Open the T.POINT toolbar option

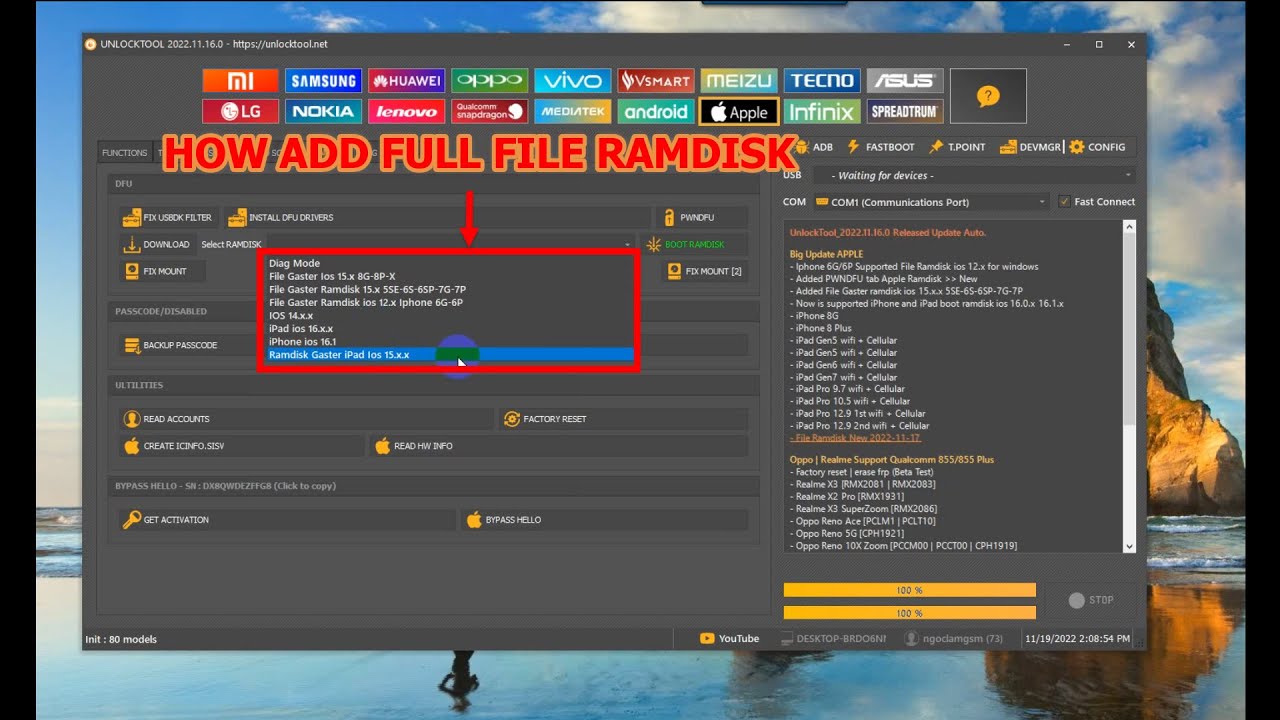(x=957, y=147)
